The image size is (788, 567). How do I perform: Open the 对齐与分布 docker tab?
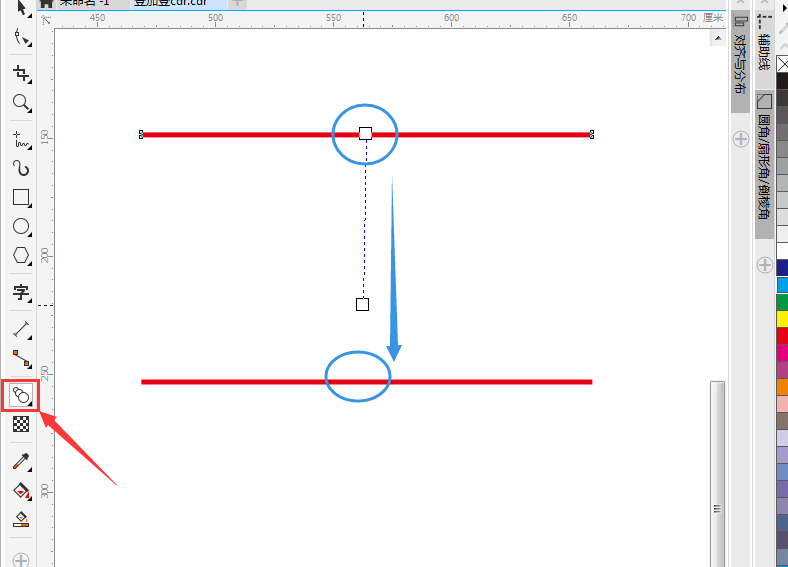(741, 62)
